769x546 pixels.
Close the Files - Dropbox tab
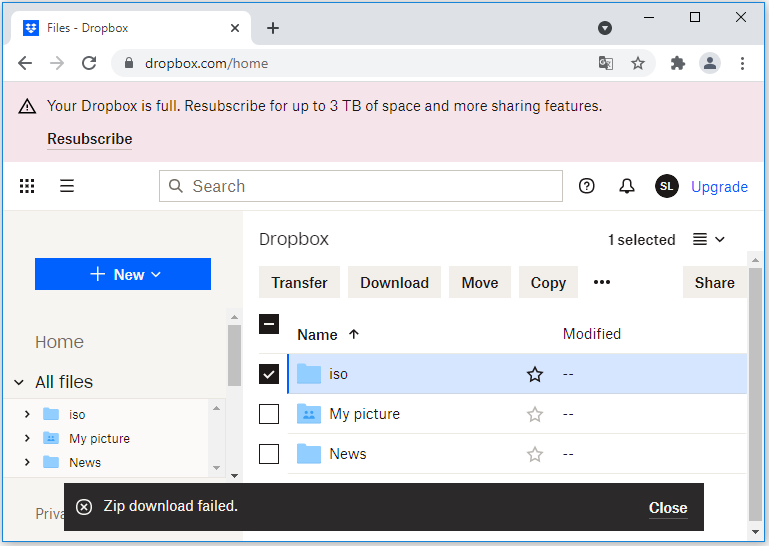point(235,28)
